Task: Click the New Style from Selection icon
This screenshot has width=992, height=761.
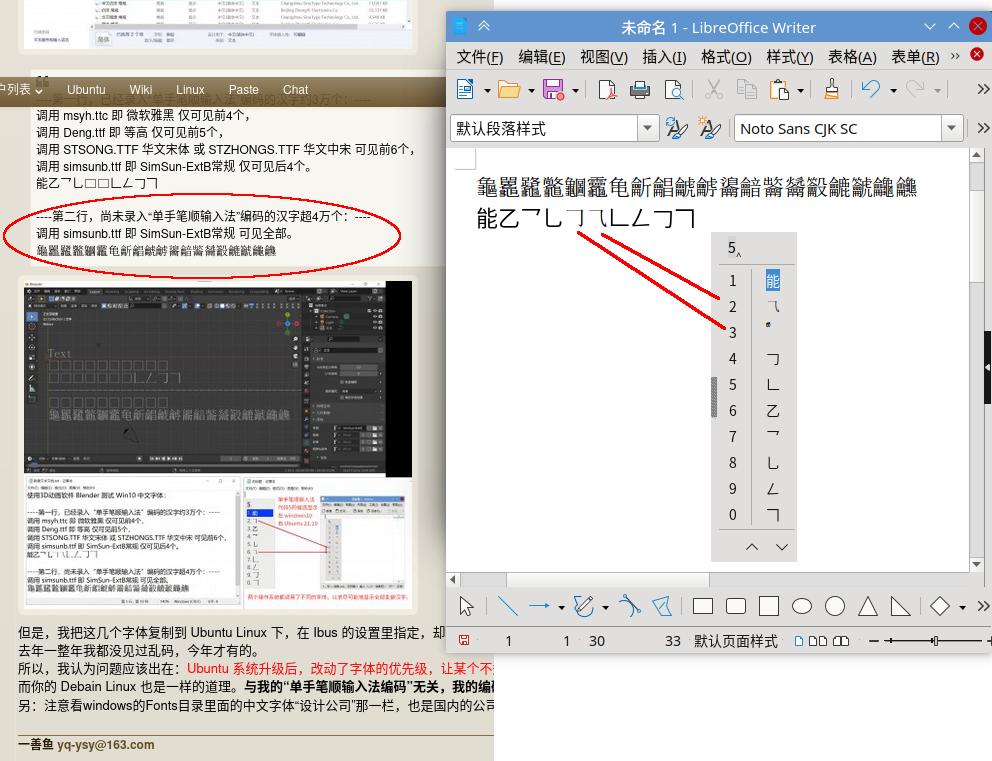Action: [x=709, y=128]
